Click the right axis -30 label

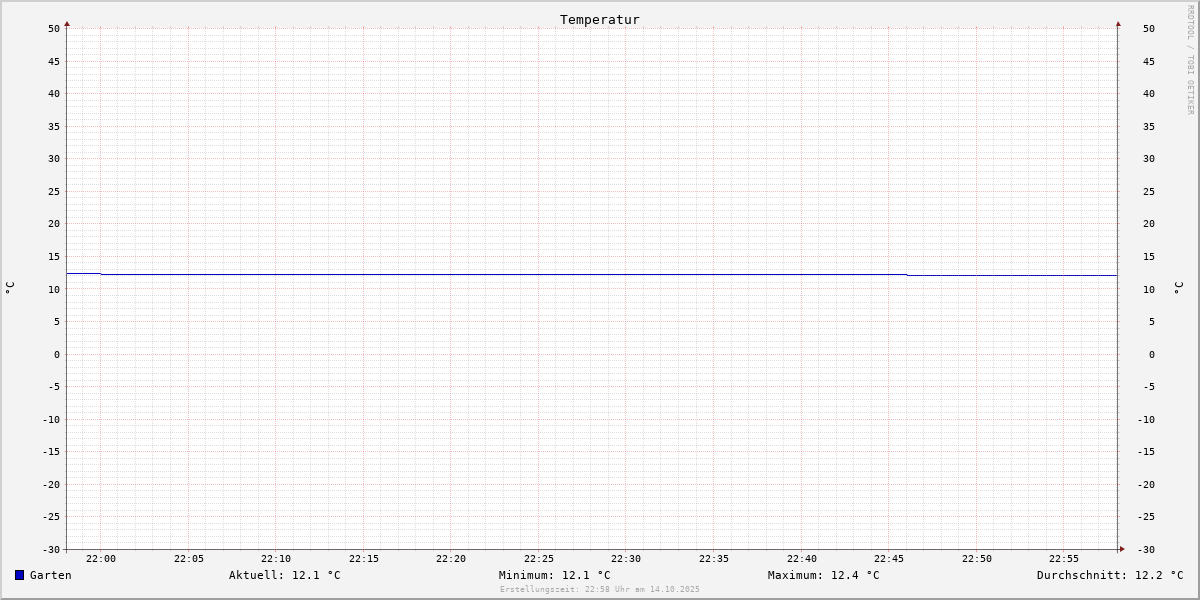1149,549
